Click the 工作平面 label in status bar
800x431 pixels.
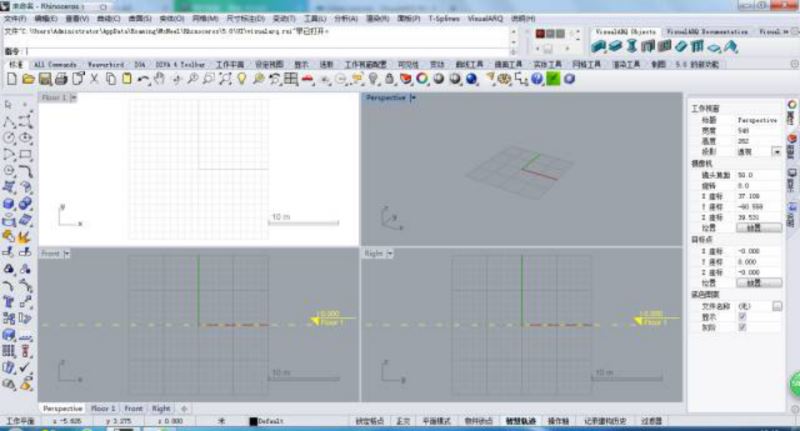(x=19, y=421)
